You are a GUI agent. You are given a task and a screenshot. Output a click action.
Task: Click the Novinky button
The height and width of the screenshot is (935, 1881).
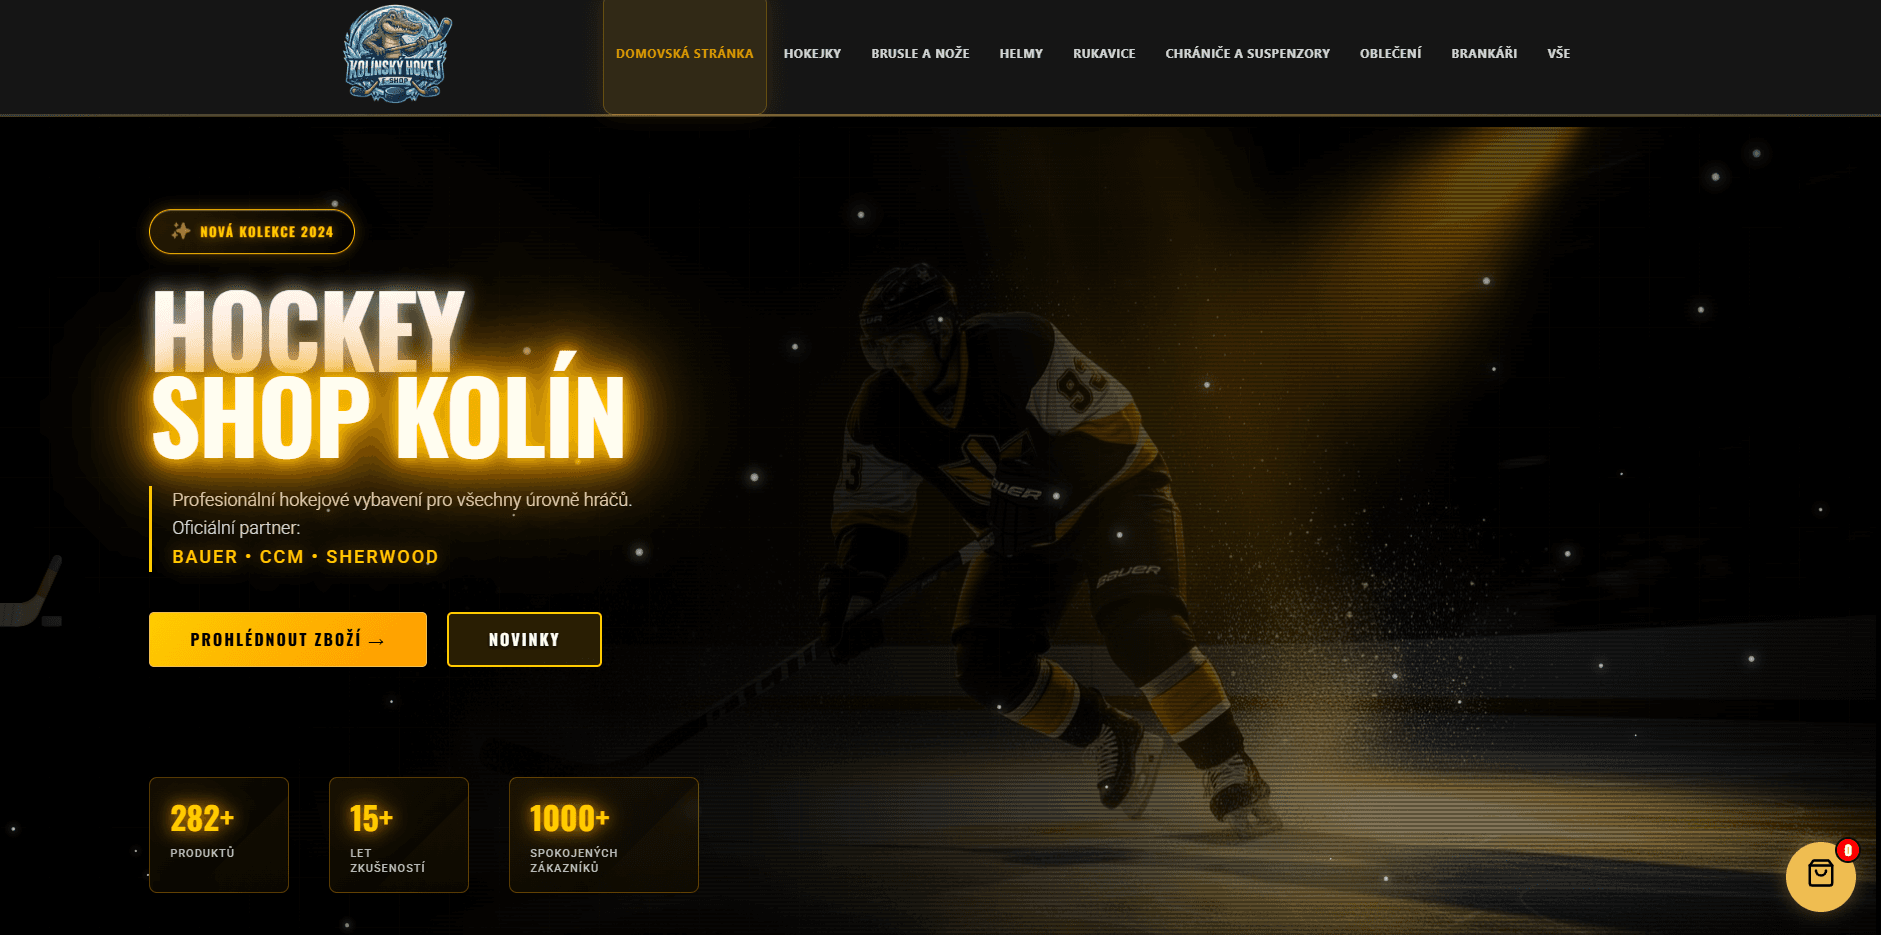[x=524, y=639]
